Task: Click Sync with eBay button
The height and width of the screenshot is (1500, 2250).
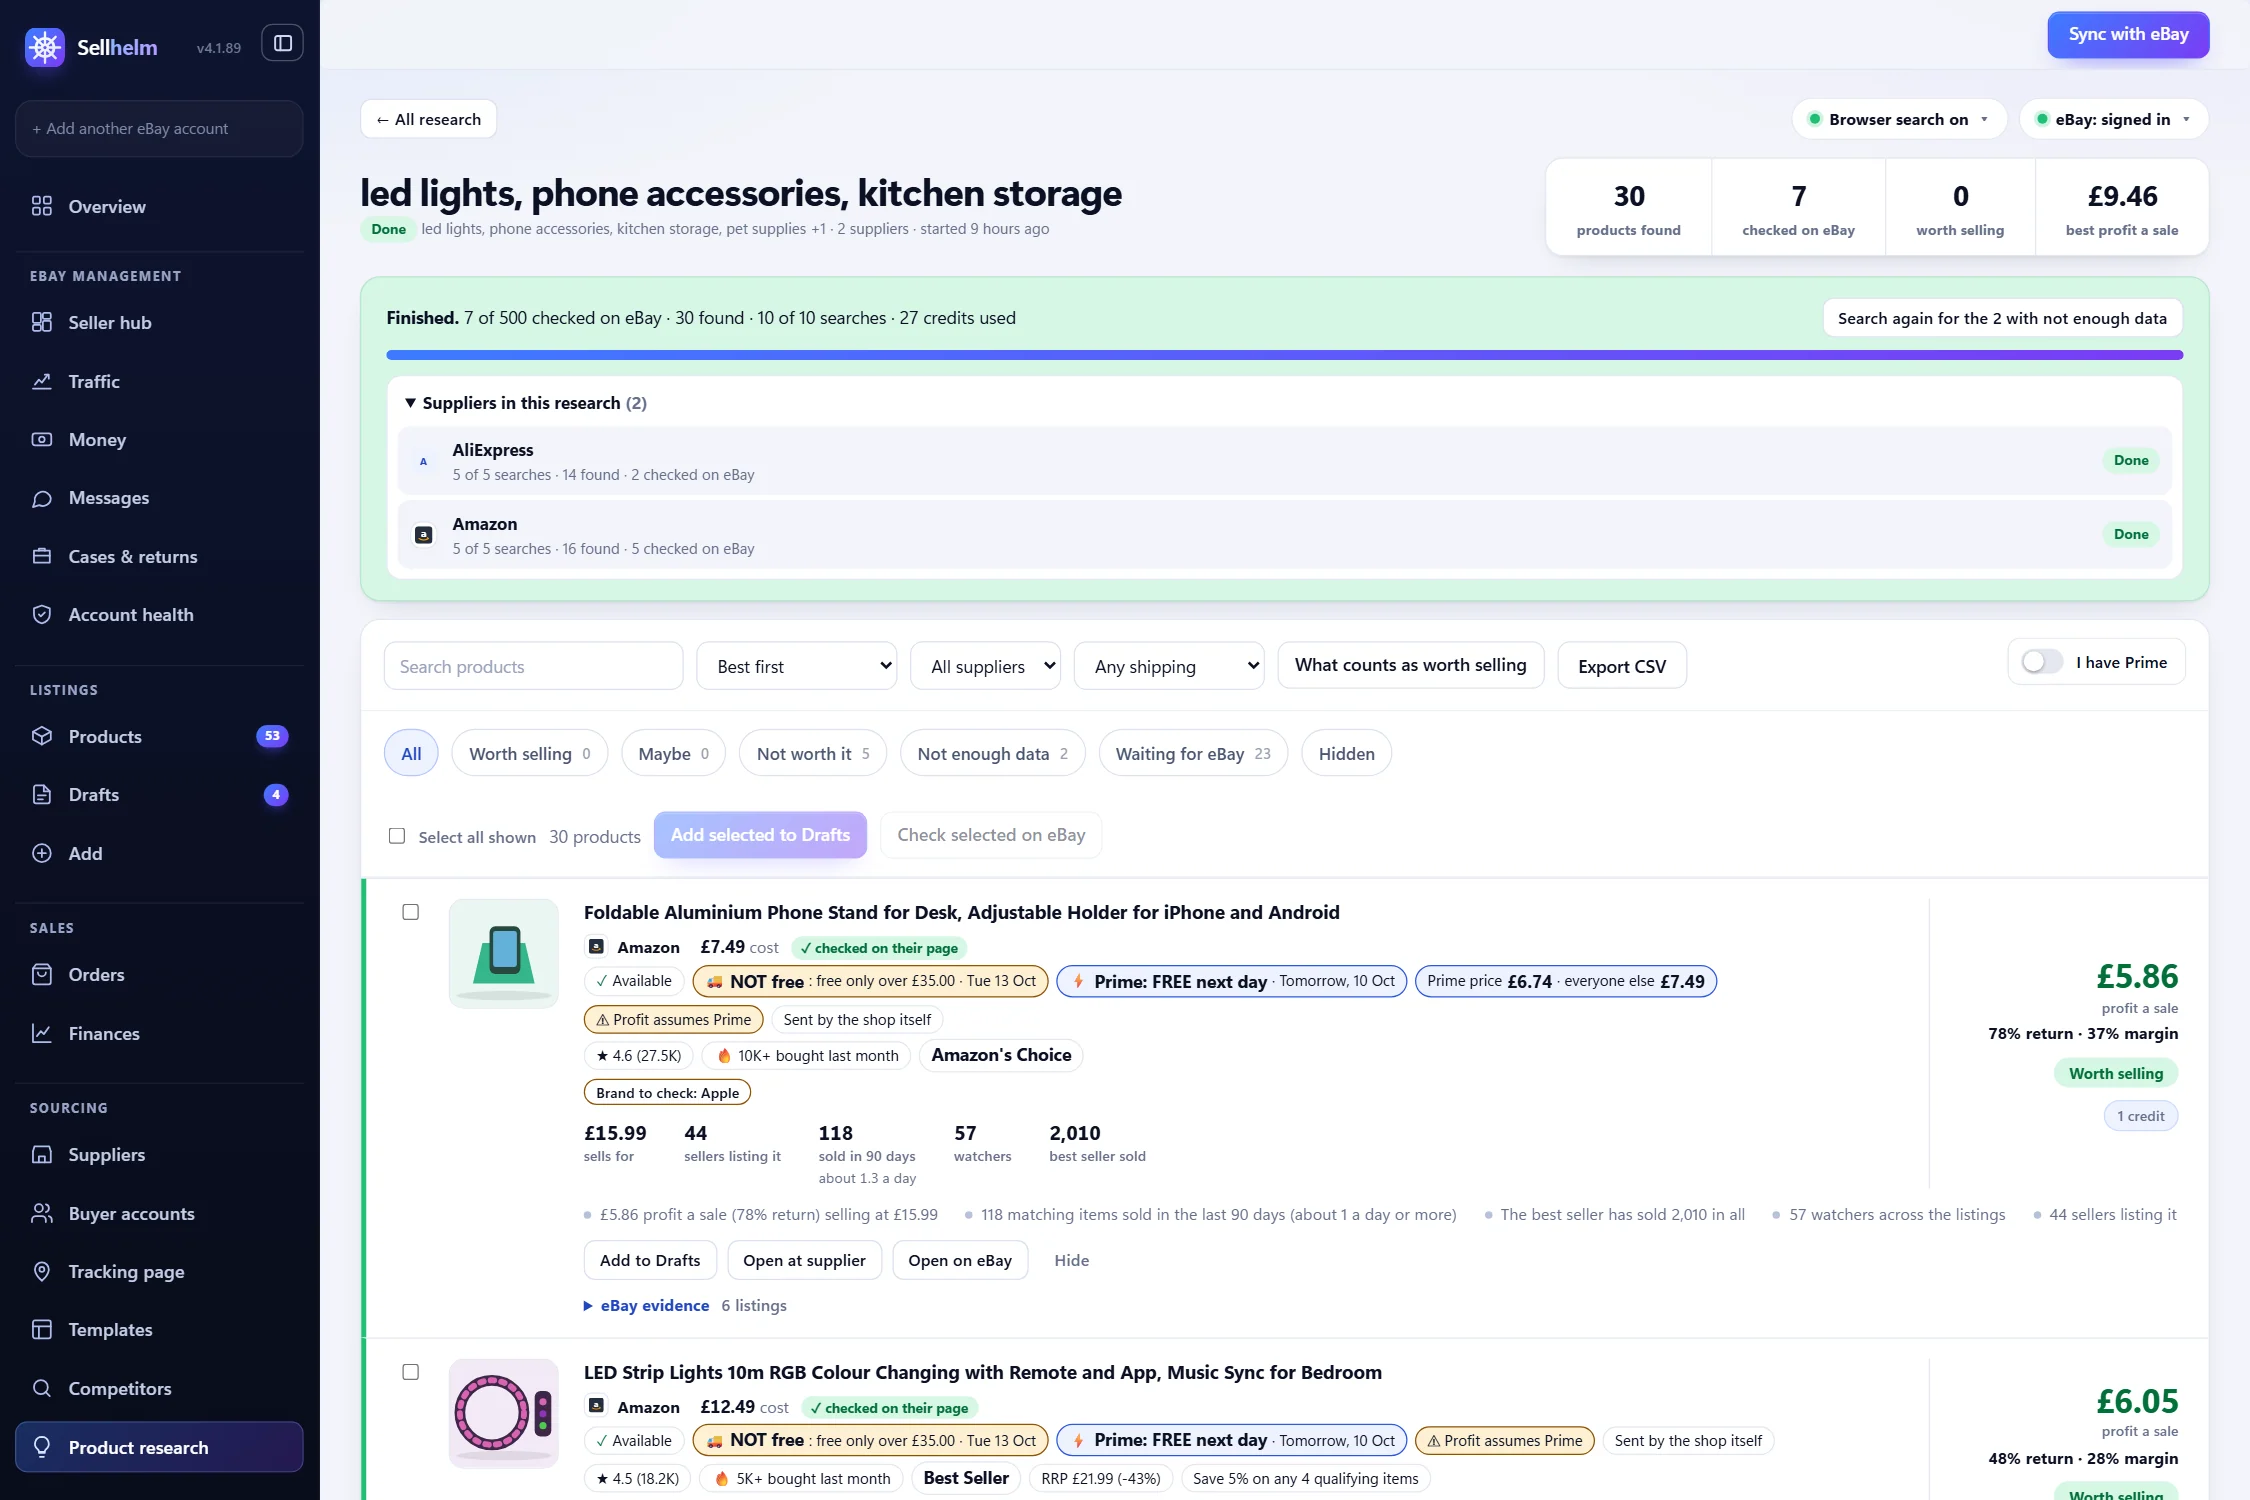Action: click(x=2128, y=34)
